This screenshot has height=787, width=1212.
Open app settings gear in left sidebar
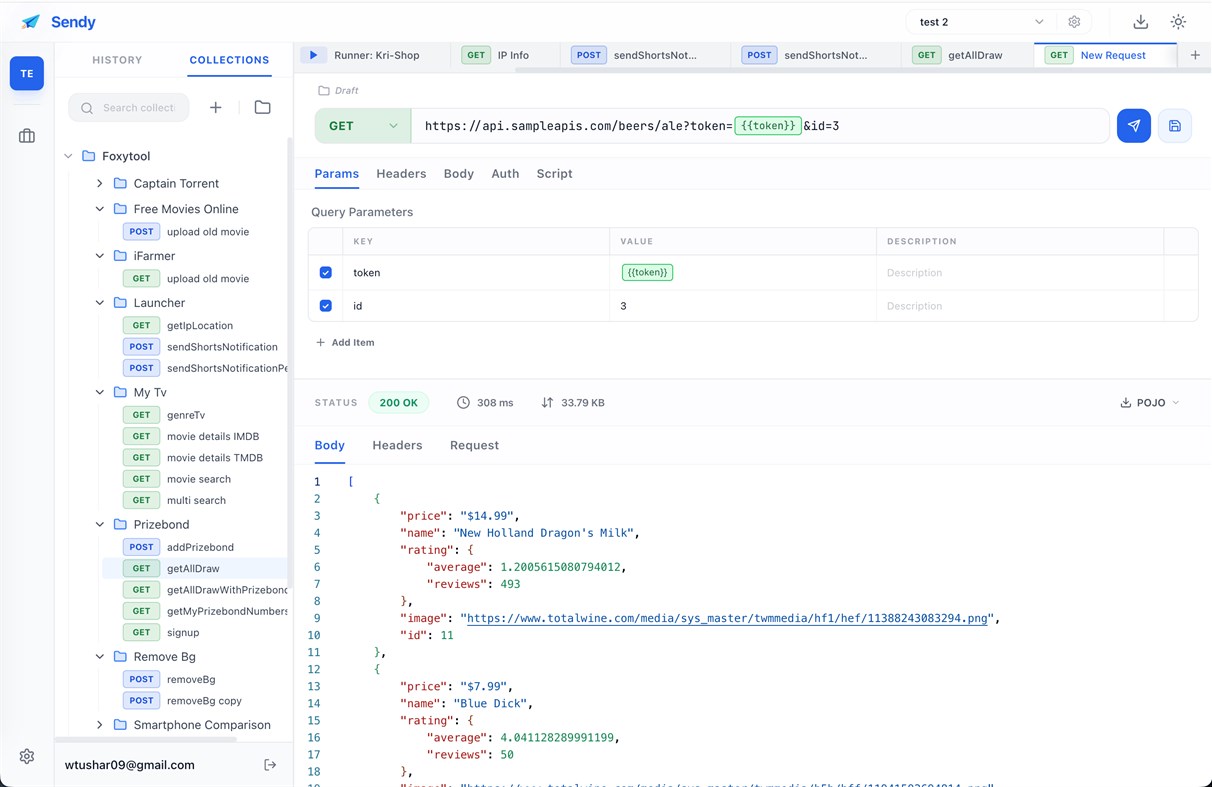click(x=27, y=757)
